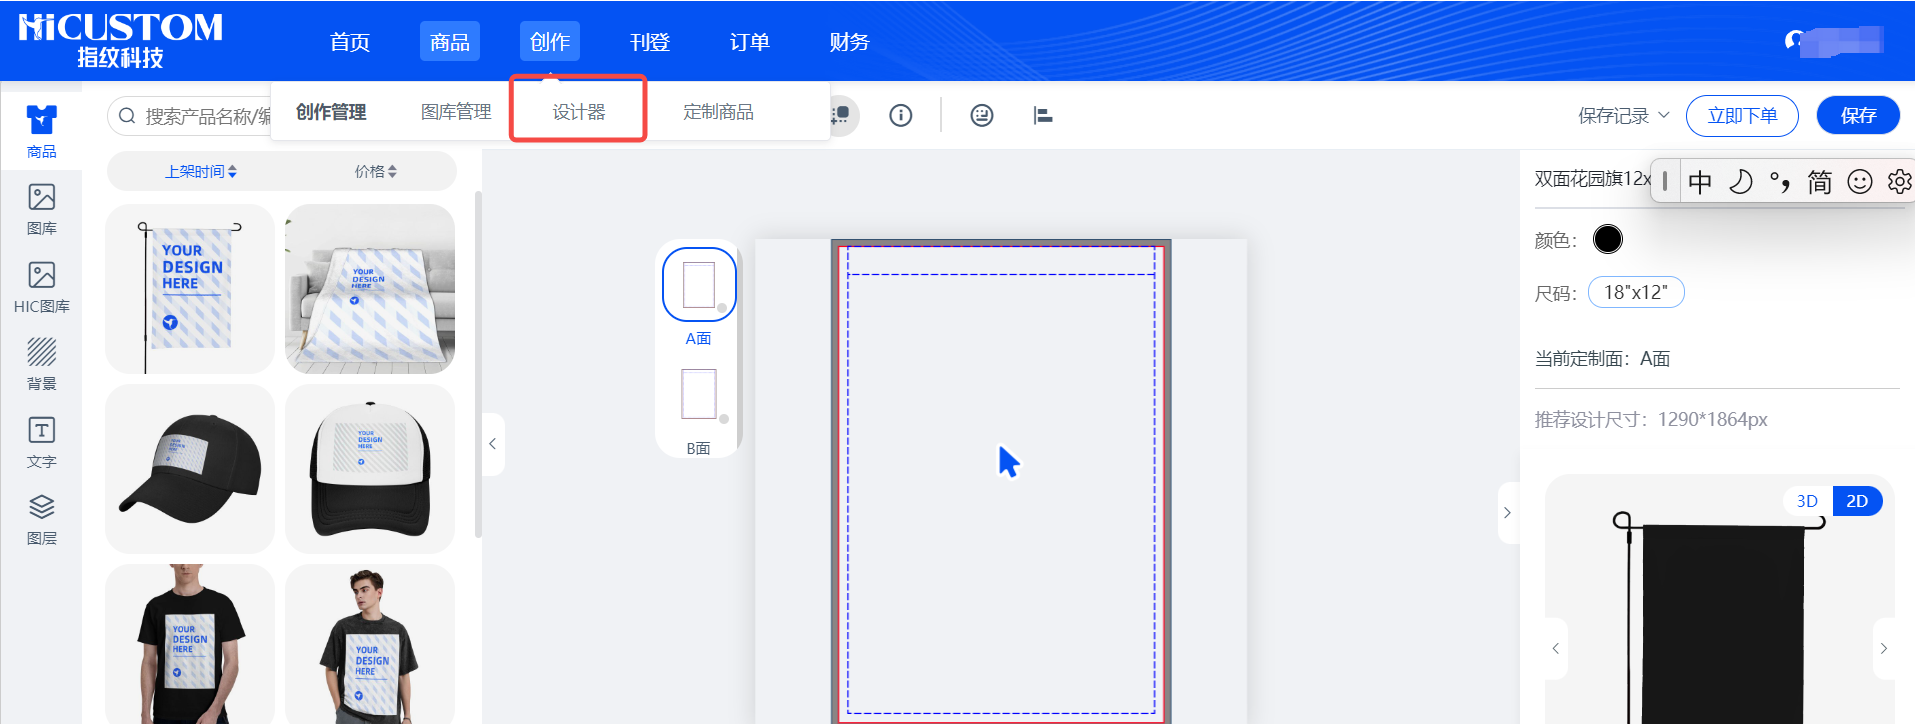The width and height of the screenshot is (1915, 724).
Task: Expand the 保存记录 dropdown
Action: (x=1624, y=115)
